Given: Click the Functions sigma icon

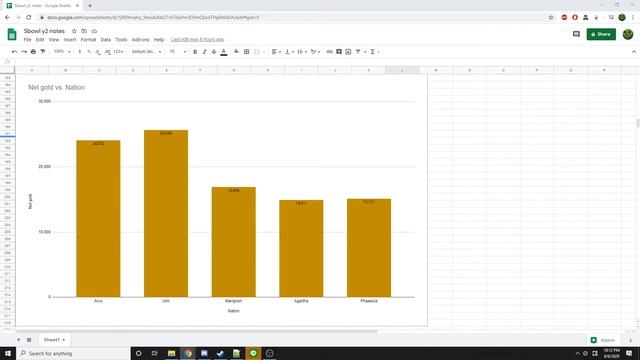Looking at the screenshot, I should pos(373,52).
